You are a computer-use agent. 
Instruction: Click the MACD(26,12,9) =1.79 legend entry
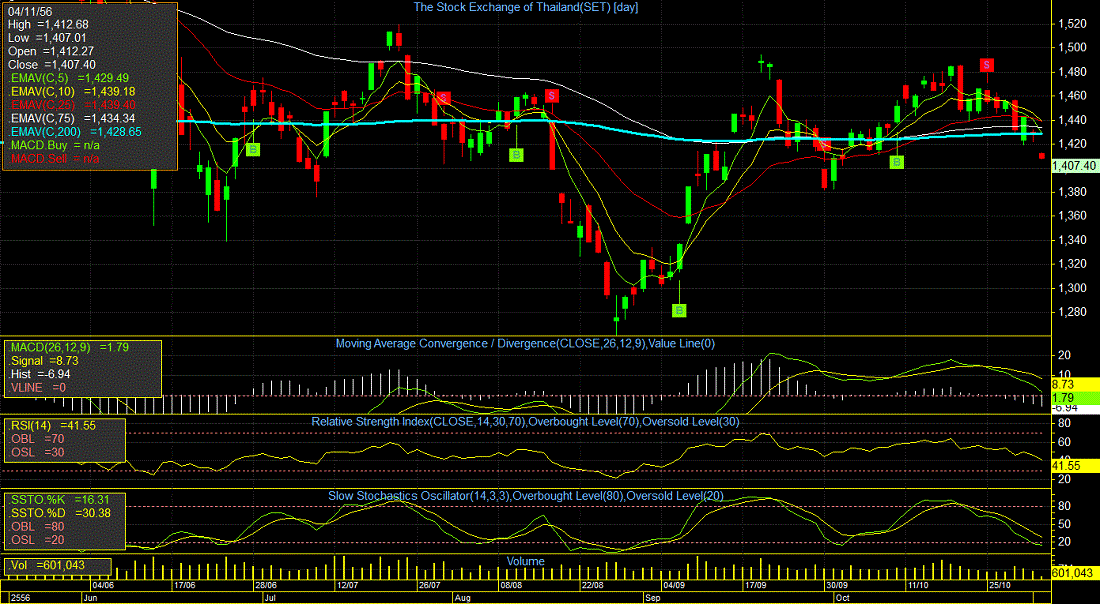68,347
